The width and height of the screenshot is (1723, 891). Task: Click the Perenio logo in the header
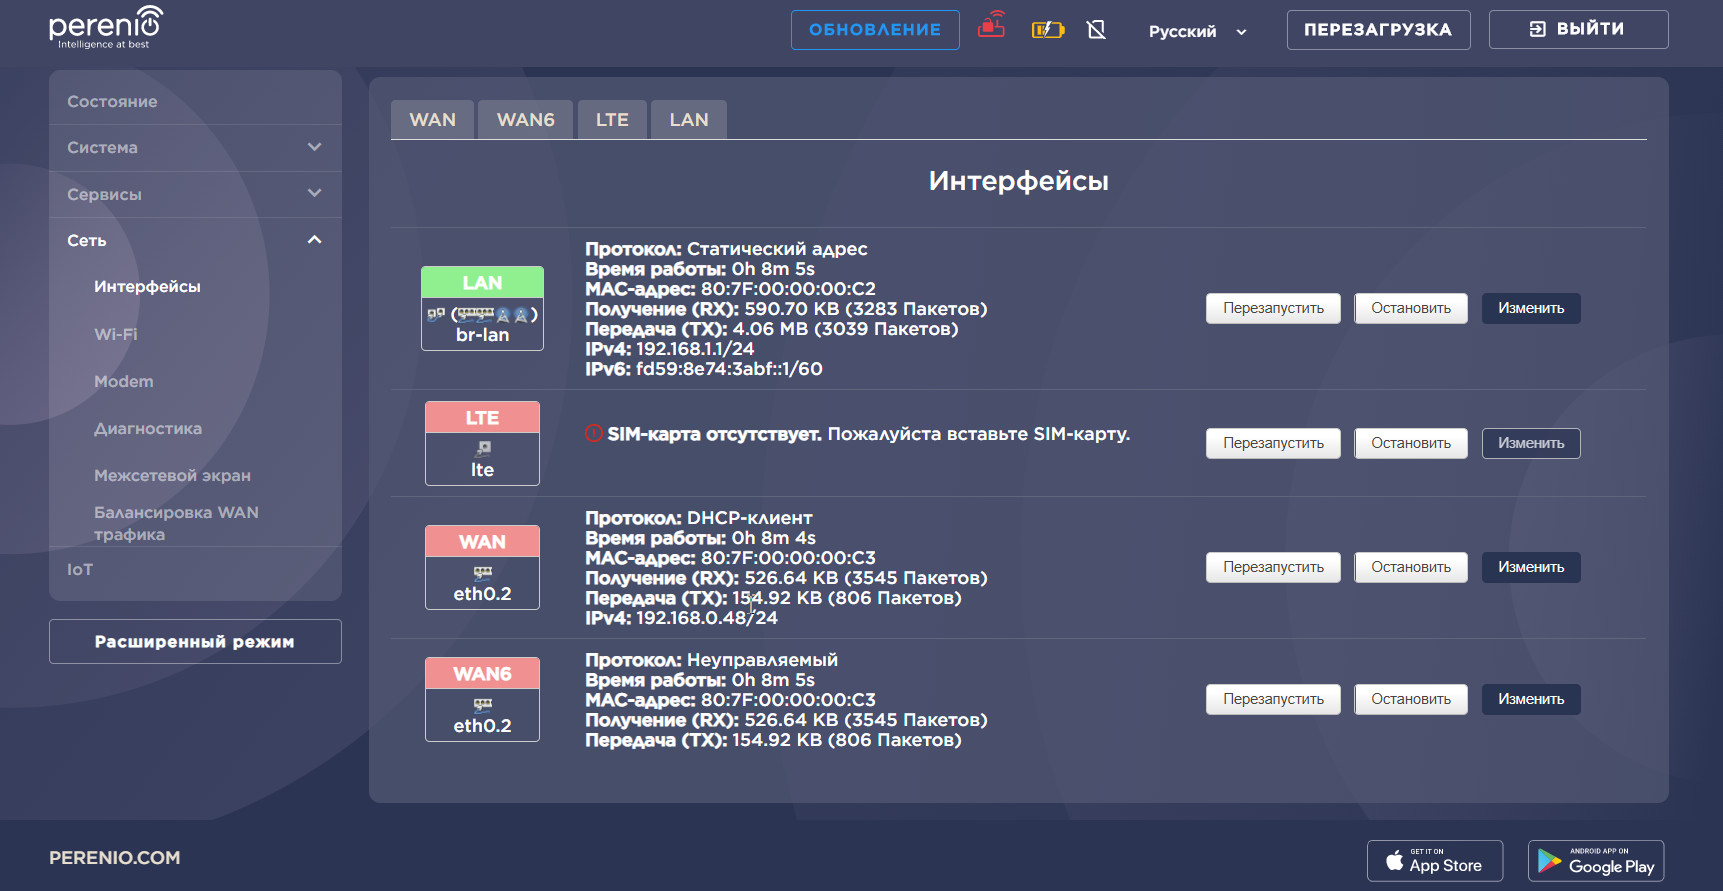(106, 28)
